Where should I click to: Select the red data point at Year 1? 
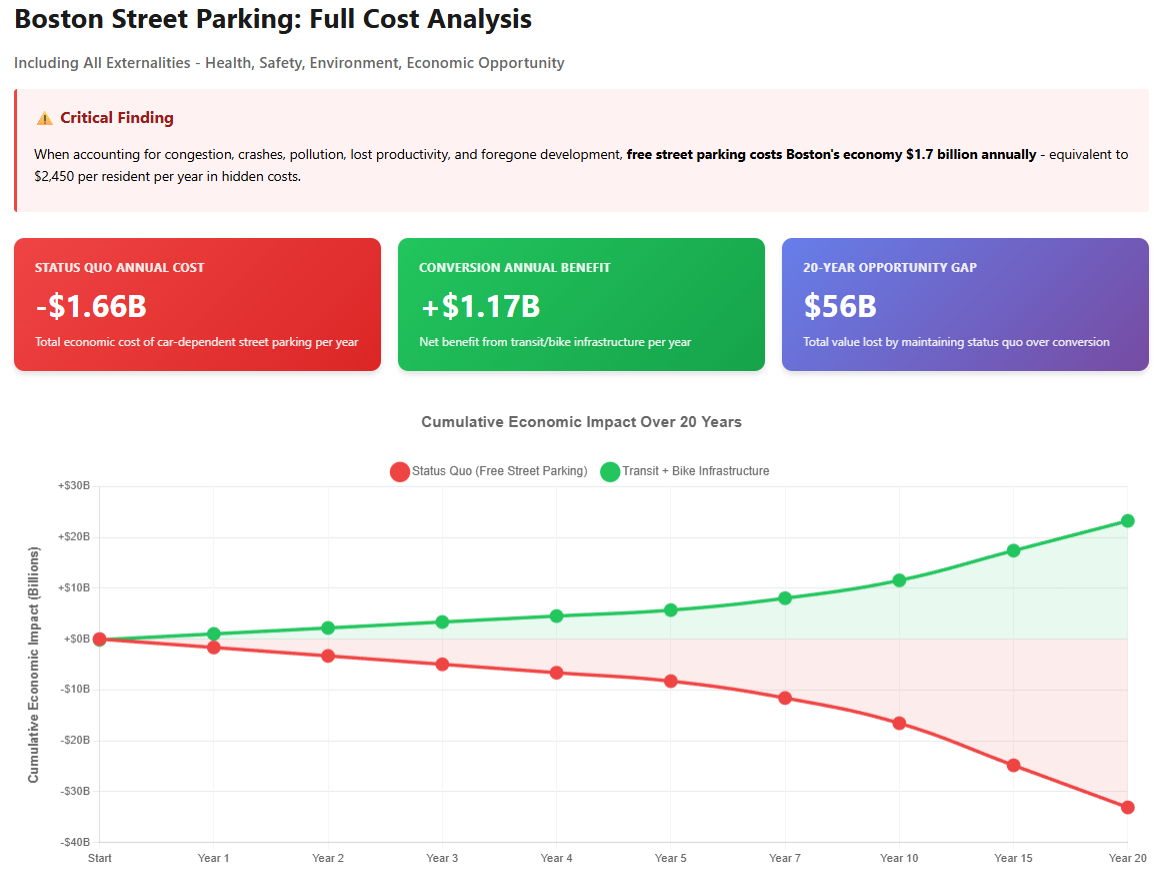(213, 647)
